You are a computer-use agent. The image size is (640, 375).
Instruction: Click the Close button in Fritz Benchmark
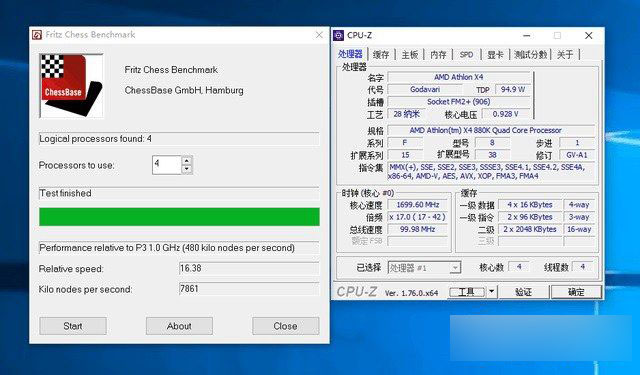tap(285, 326)
